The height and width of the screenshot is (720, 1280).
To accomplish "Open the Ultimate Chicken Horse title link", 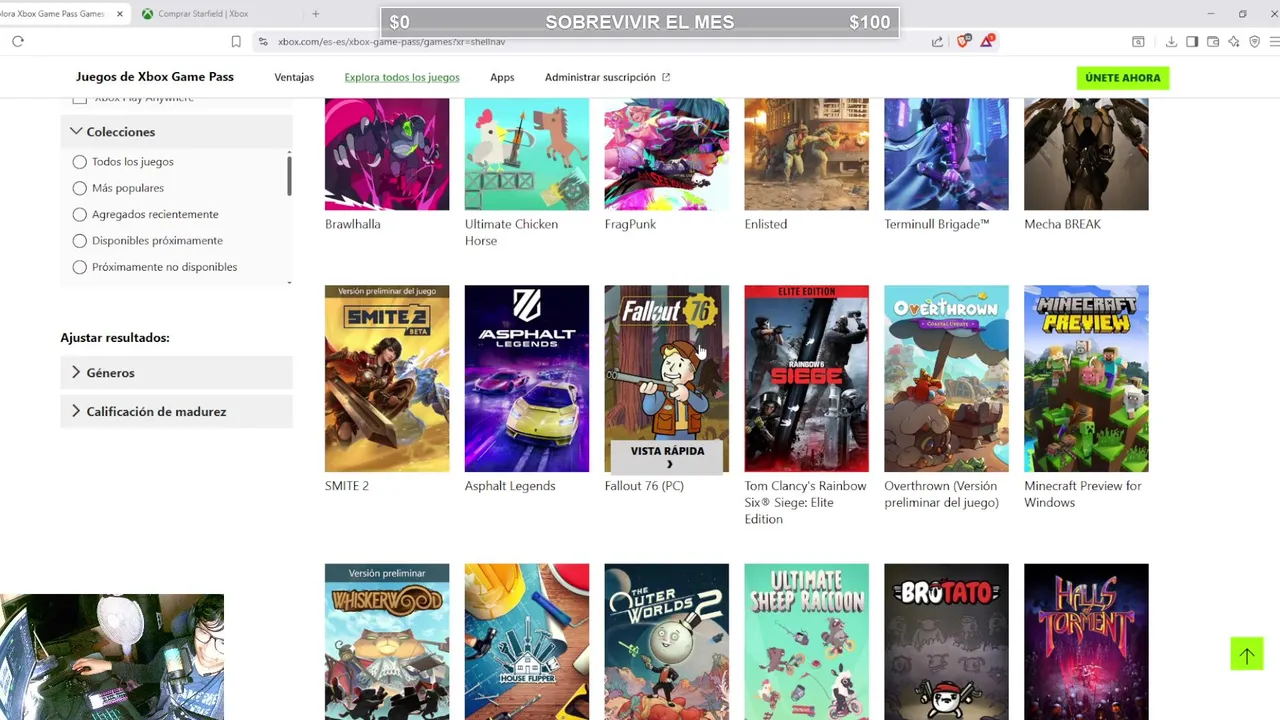I will (x=511, y=232).
